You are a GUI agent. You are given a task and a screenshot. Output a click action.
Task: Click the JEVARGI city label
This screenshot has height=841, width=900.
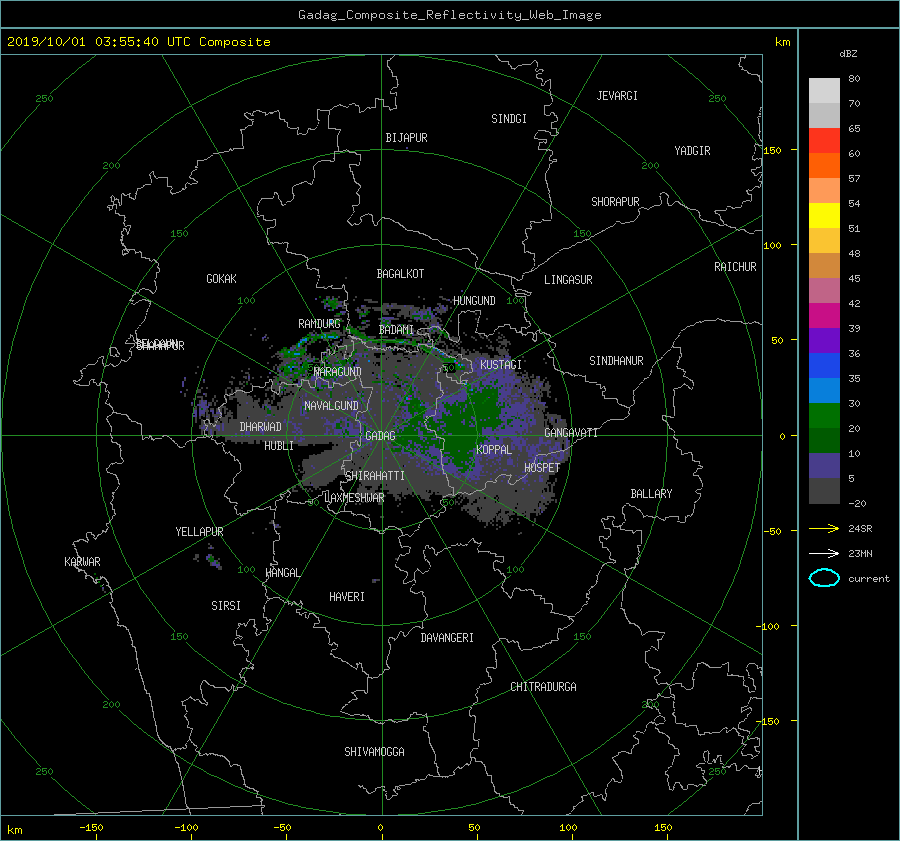[x=617, y=95]
